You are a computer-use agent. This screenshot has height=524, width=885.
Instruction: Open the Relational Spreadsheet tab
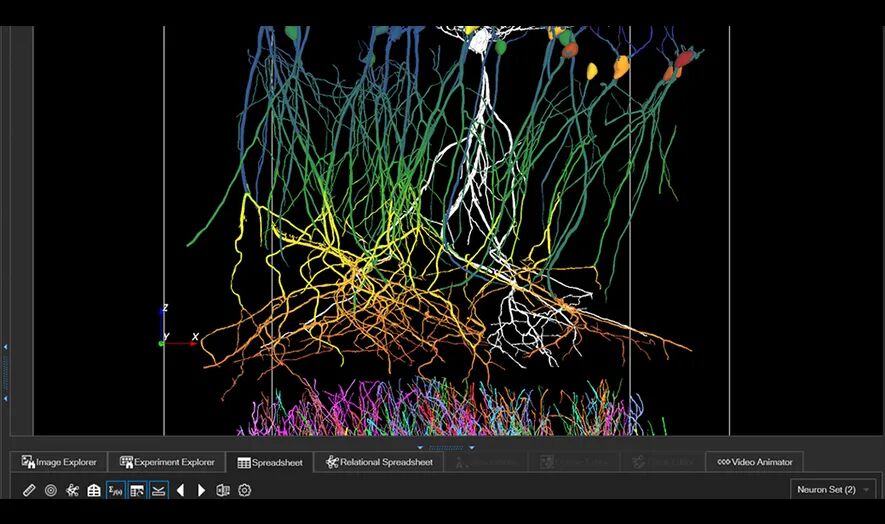(x=379, y=462)
